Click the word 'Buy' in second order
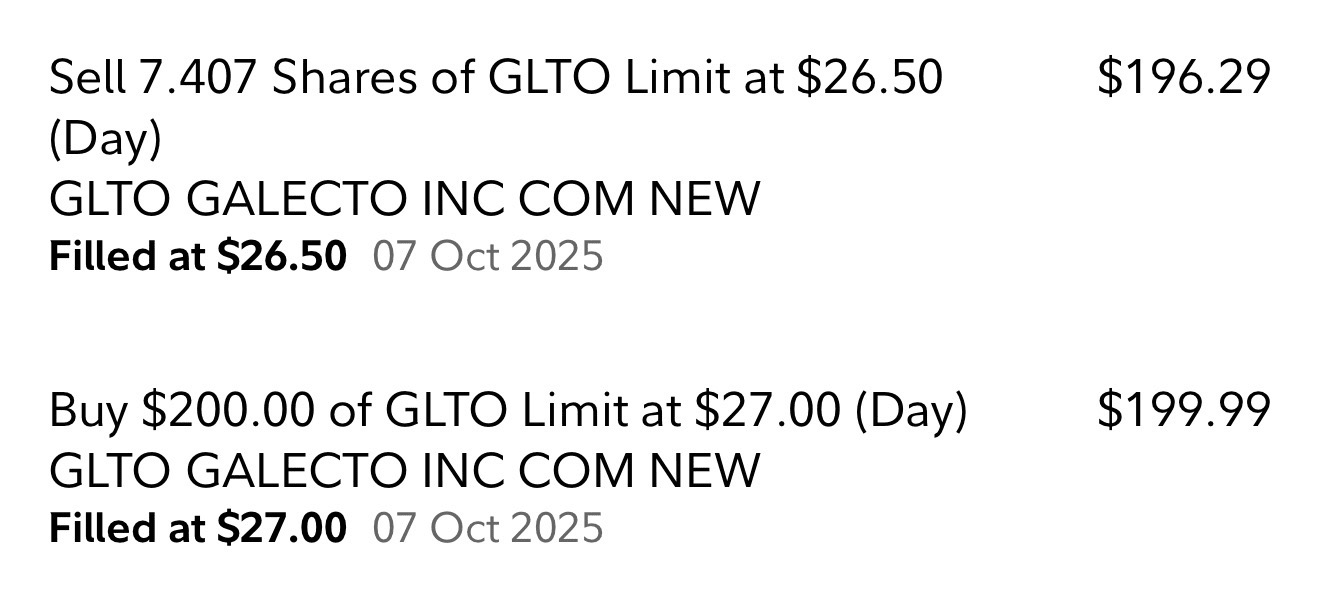 coord(87,410)
